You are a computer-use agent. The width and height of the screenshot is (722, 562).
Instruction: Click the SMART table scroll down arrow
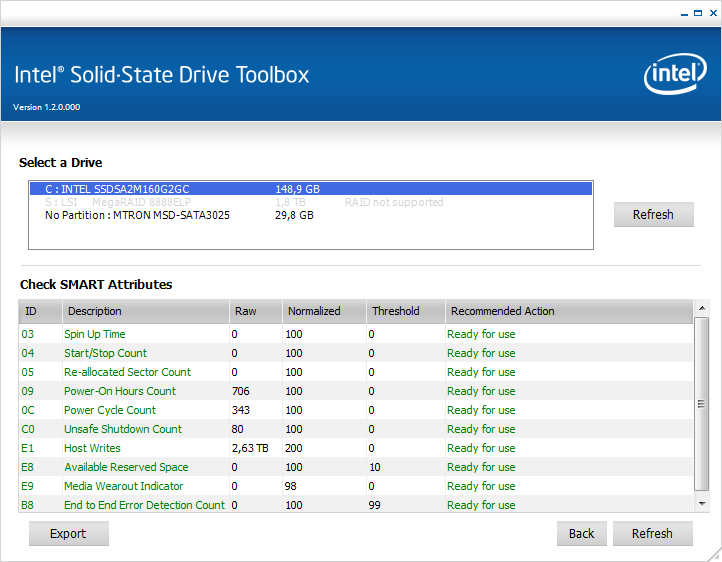click(x=702, y=504)
